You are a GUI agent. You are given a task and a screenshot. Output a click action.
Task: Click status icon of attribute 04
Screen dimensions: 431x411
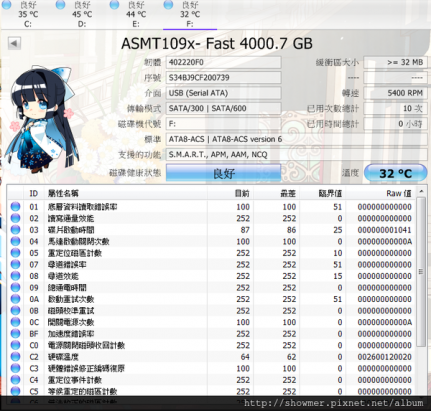pyautogui.click(x=15, y=241)
